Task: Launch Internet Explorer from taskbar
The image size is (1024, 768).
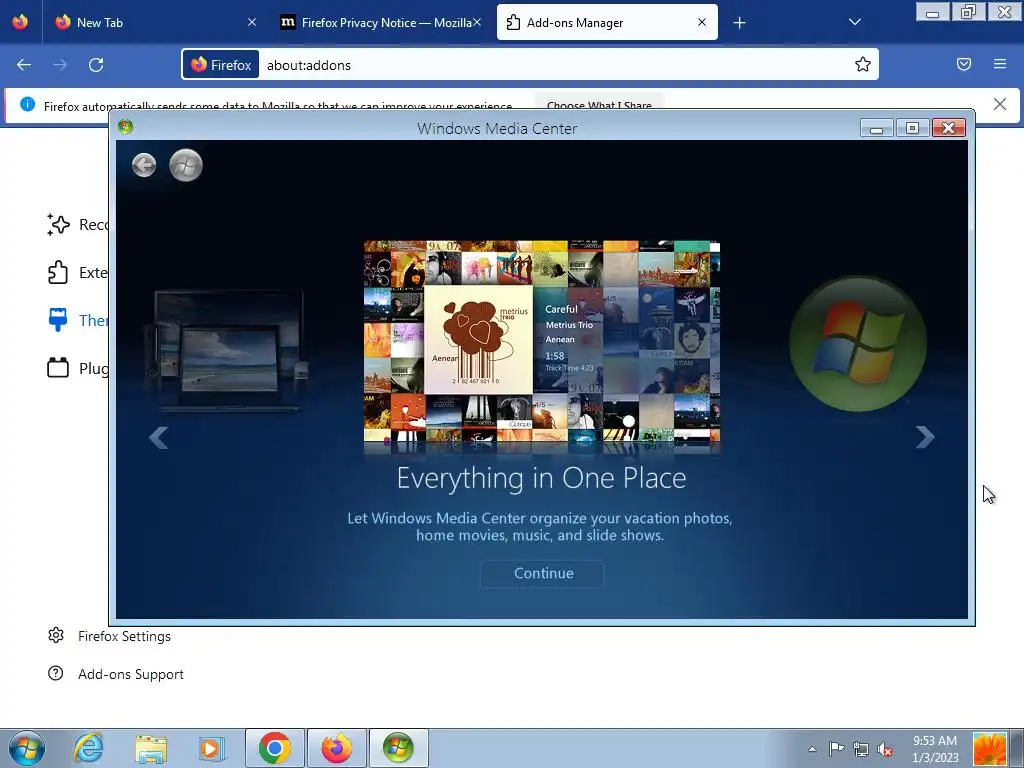Action: [x=88, y=748]
